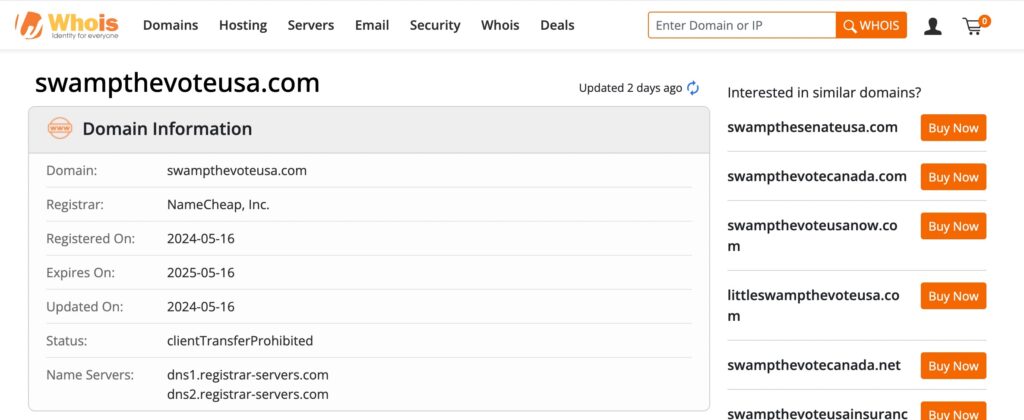1024x420 pixels.
Task: Buy Now for littleswampthevoteusa.com
Action: pyautogui.click(x=953, y=296)
